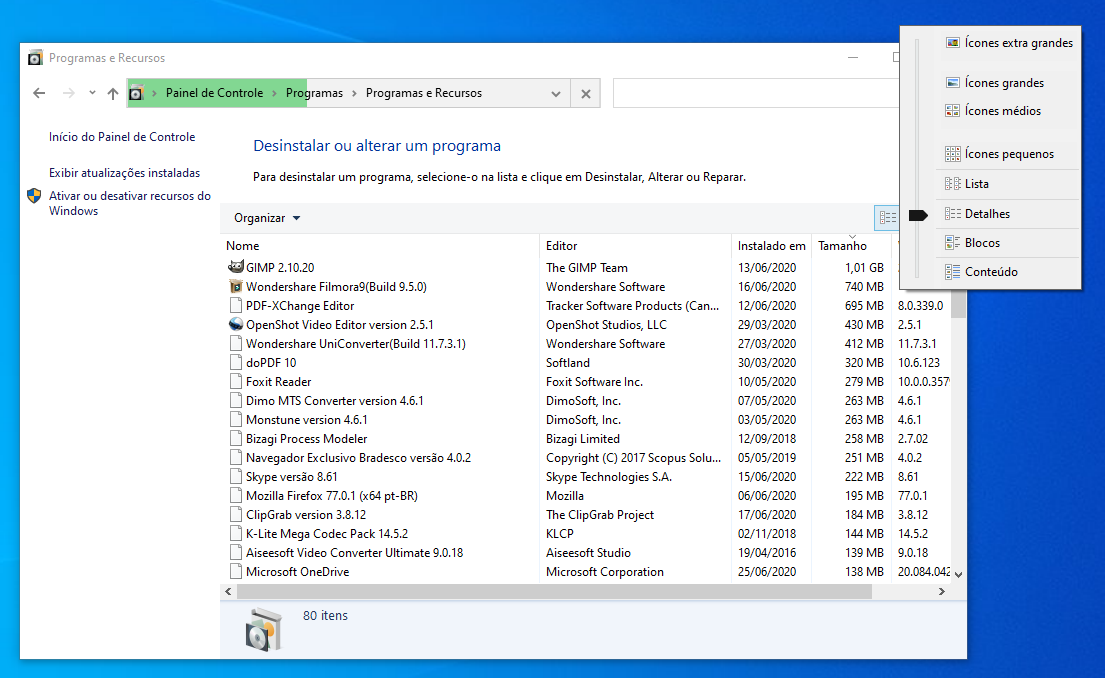Sort by the Nome column header
1105x678 pixels.
pyautogui.click(x=380, y=246)
